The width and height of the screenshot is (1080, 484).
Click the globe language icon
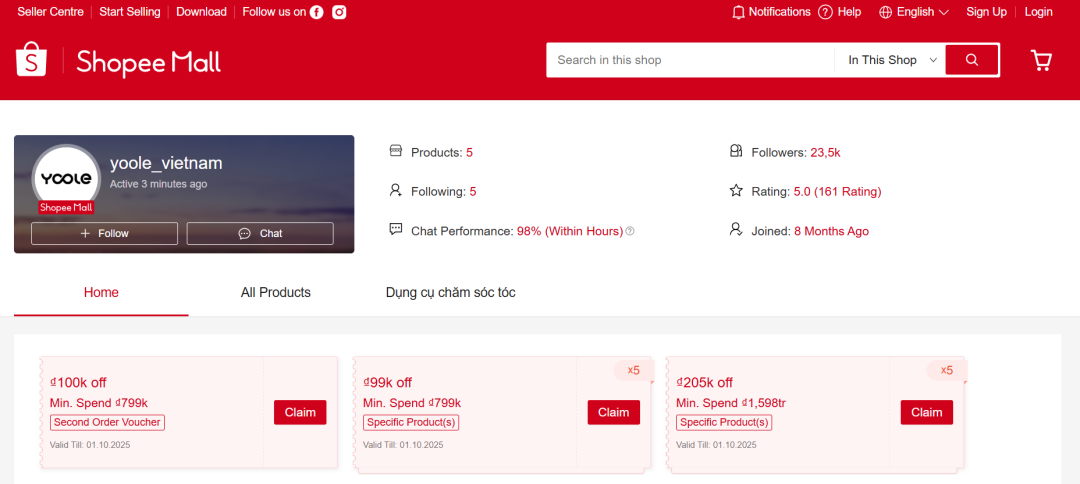tap(885, 12)
